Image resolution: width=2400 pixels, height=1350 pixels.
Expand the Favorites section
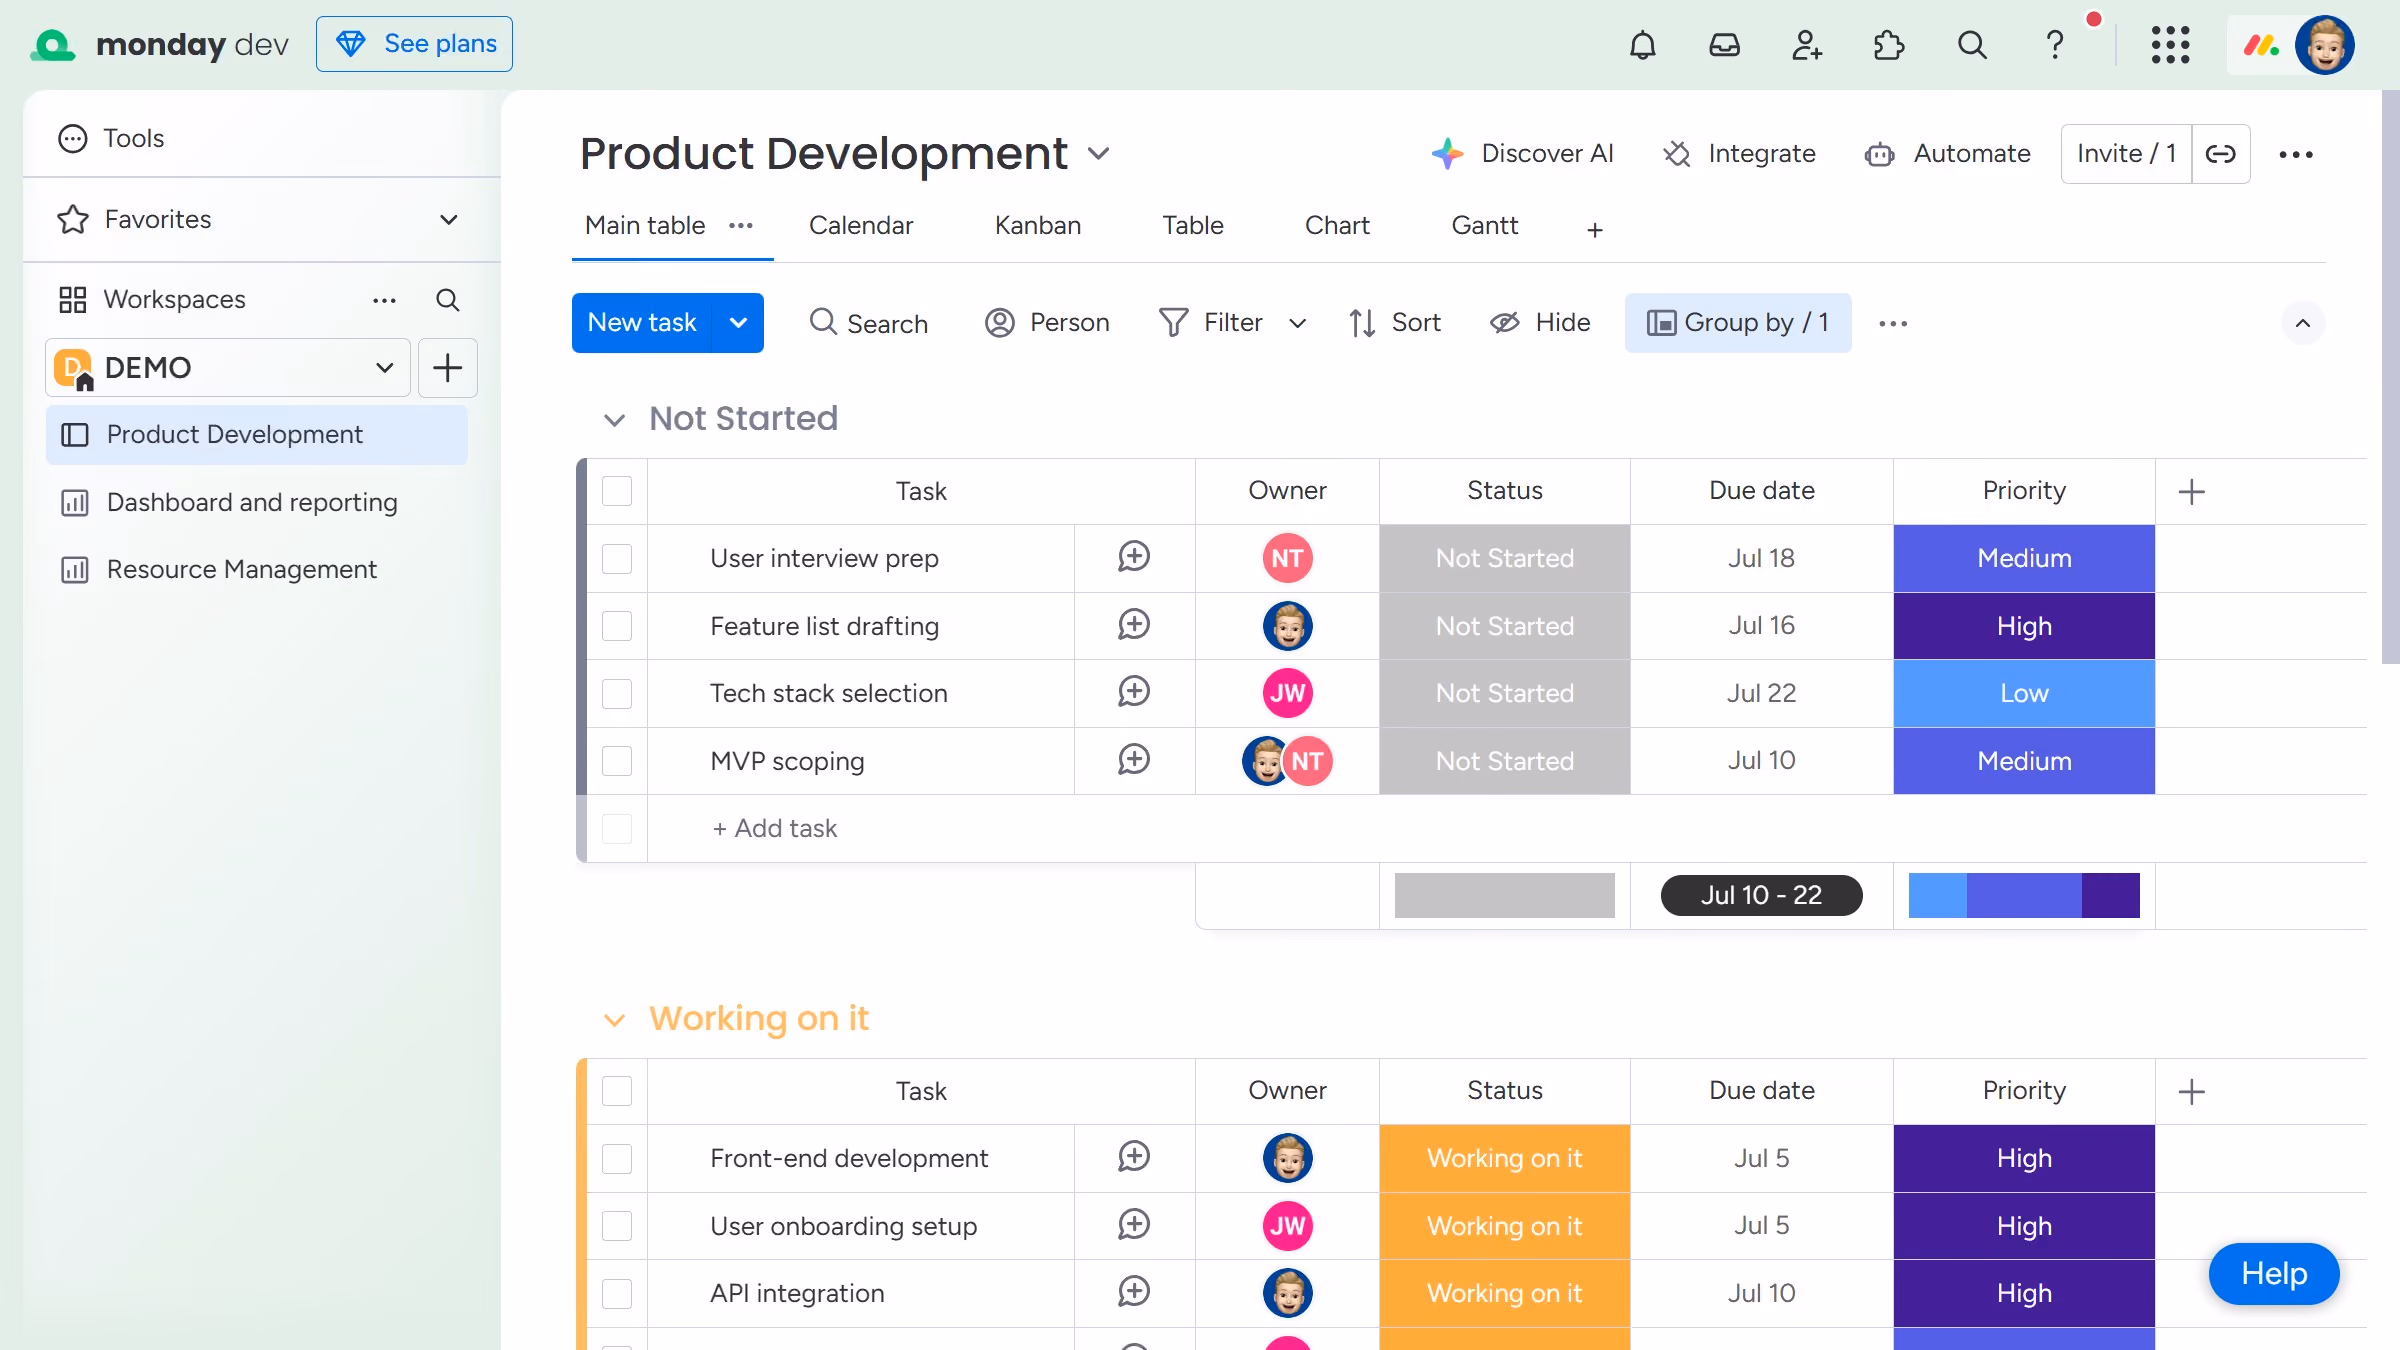click(449, 220)
